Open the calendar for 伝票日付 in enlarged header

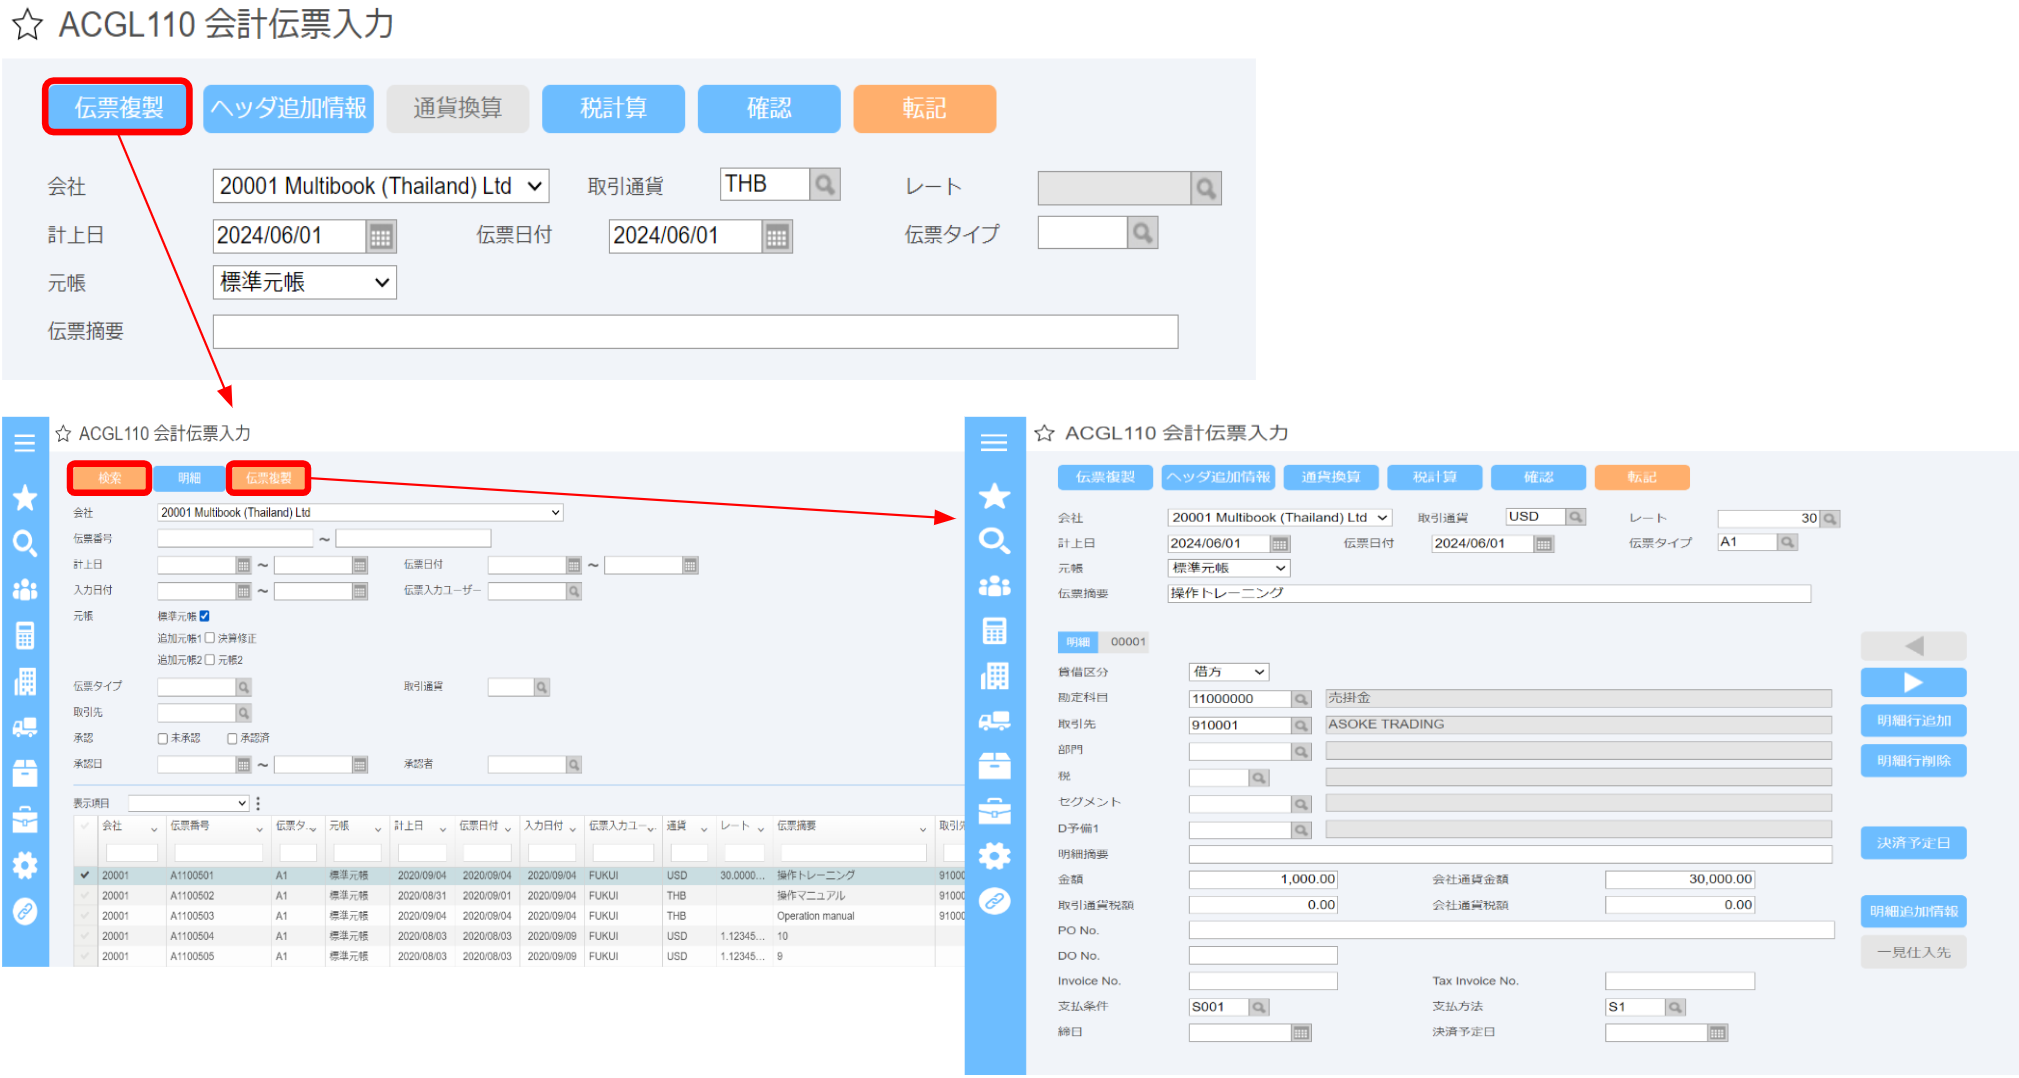777,236
